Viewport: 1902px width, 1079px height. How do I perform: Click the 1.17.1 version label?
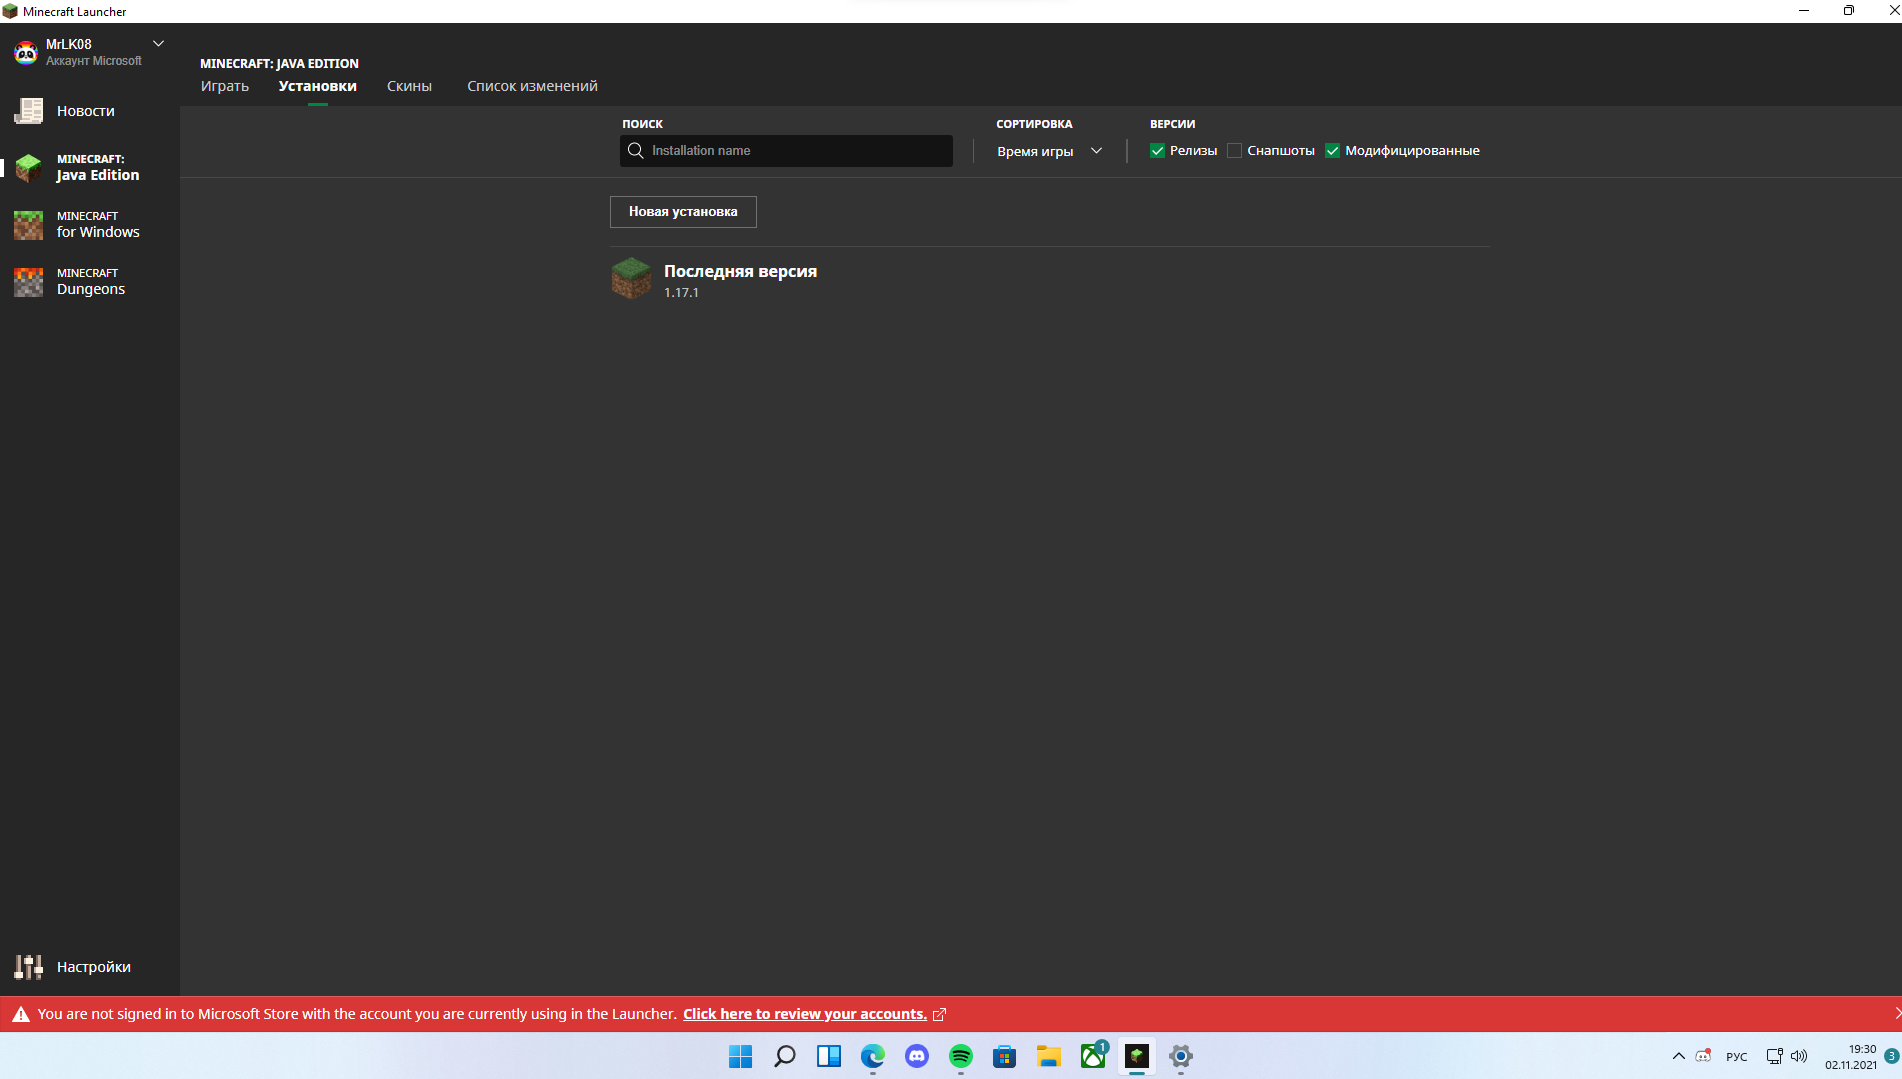[681, 293]
